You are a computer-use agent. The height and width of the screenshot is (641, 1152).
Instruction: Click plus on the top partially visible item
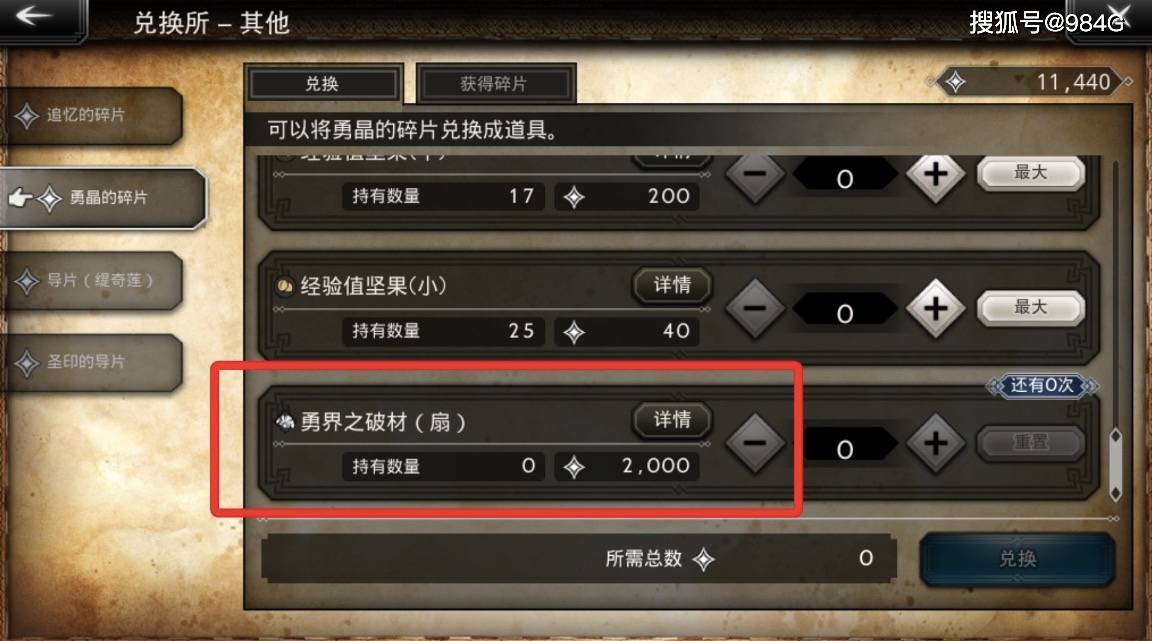(935, 176)
